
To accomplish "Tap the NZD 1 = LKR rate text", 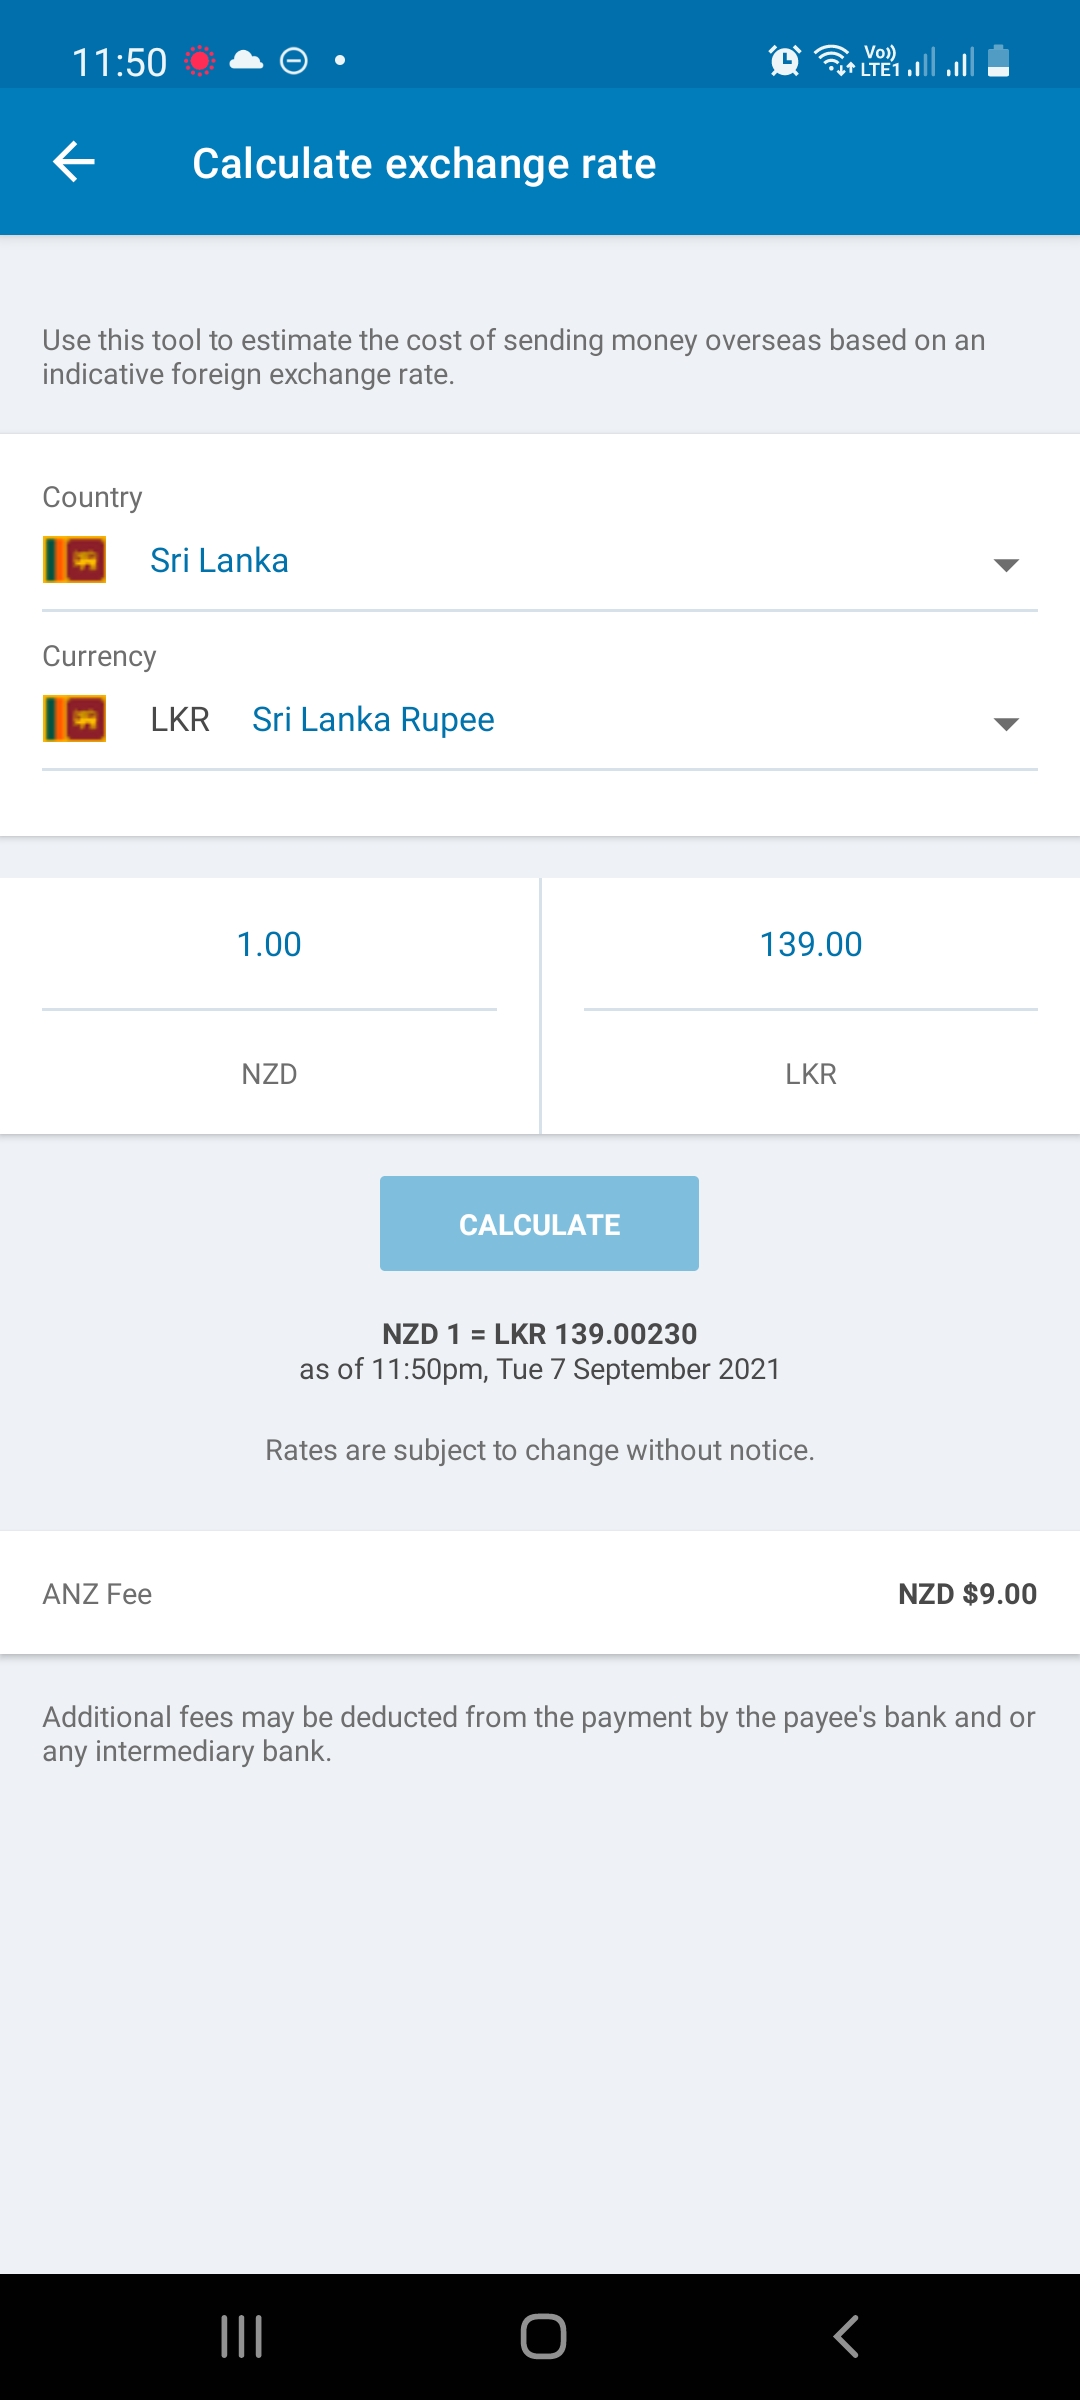I will coord(540,1334).
